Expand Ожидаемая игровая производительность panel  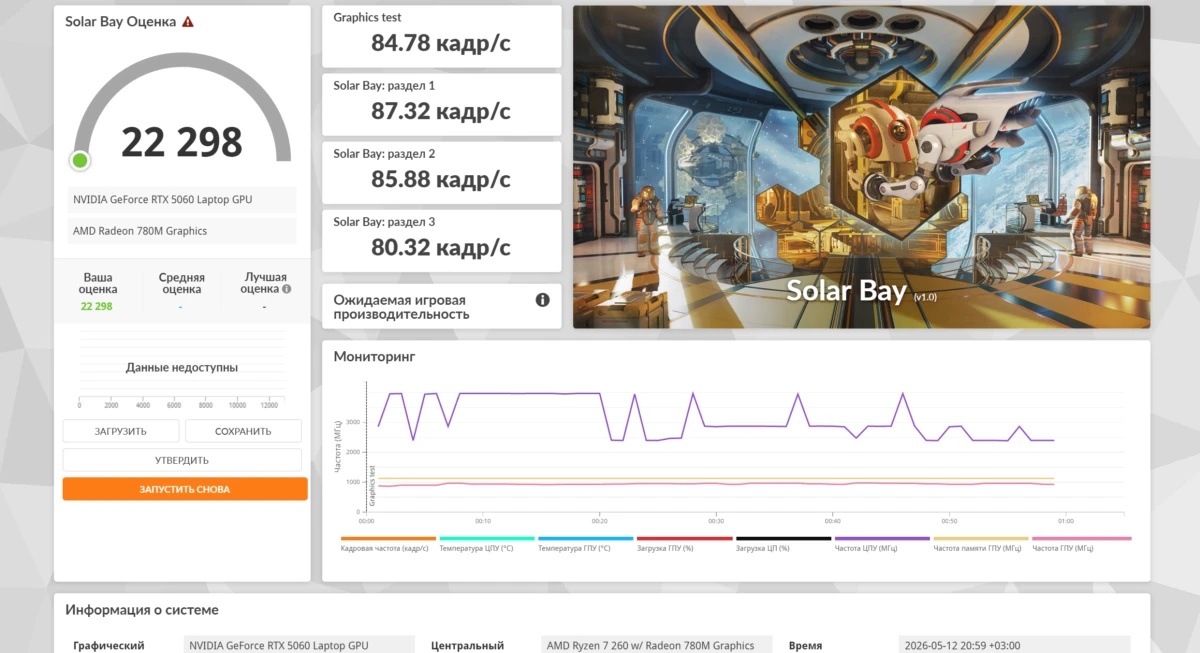click(x=441, y=306)
